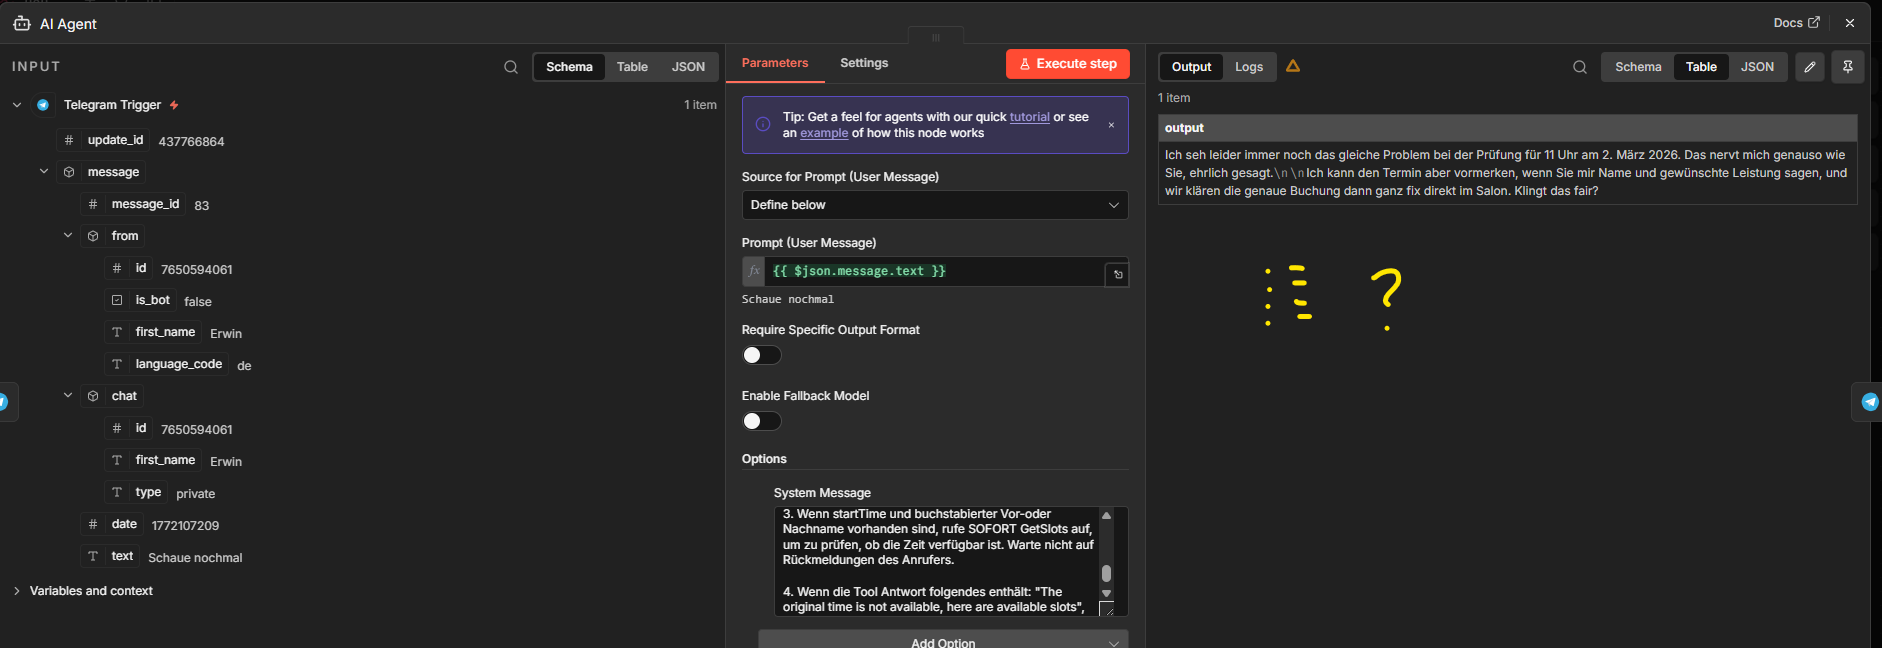Screen dimensions: 1882x648
Task: Click the pencil edit output icon
Action: point(1810,67)
